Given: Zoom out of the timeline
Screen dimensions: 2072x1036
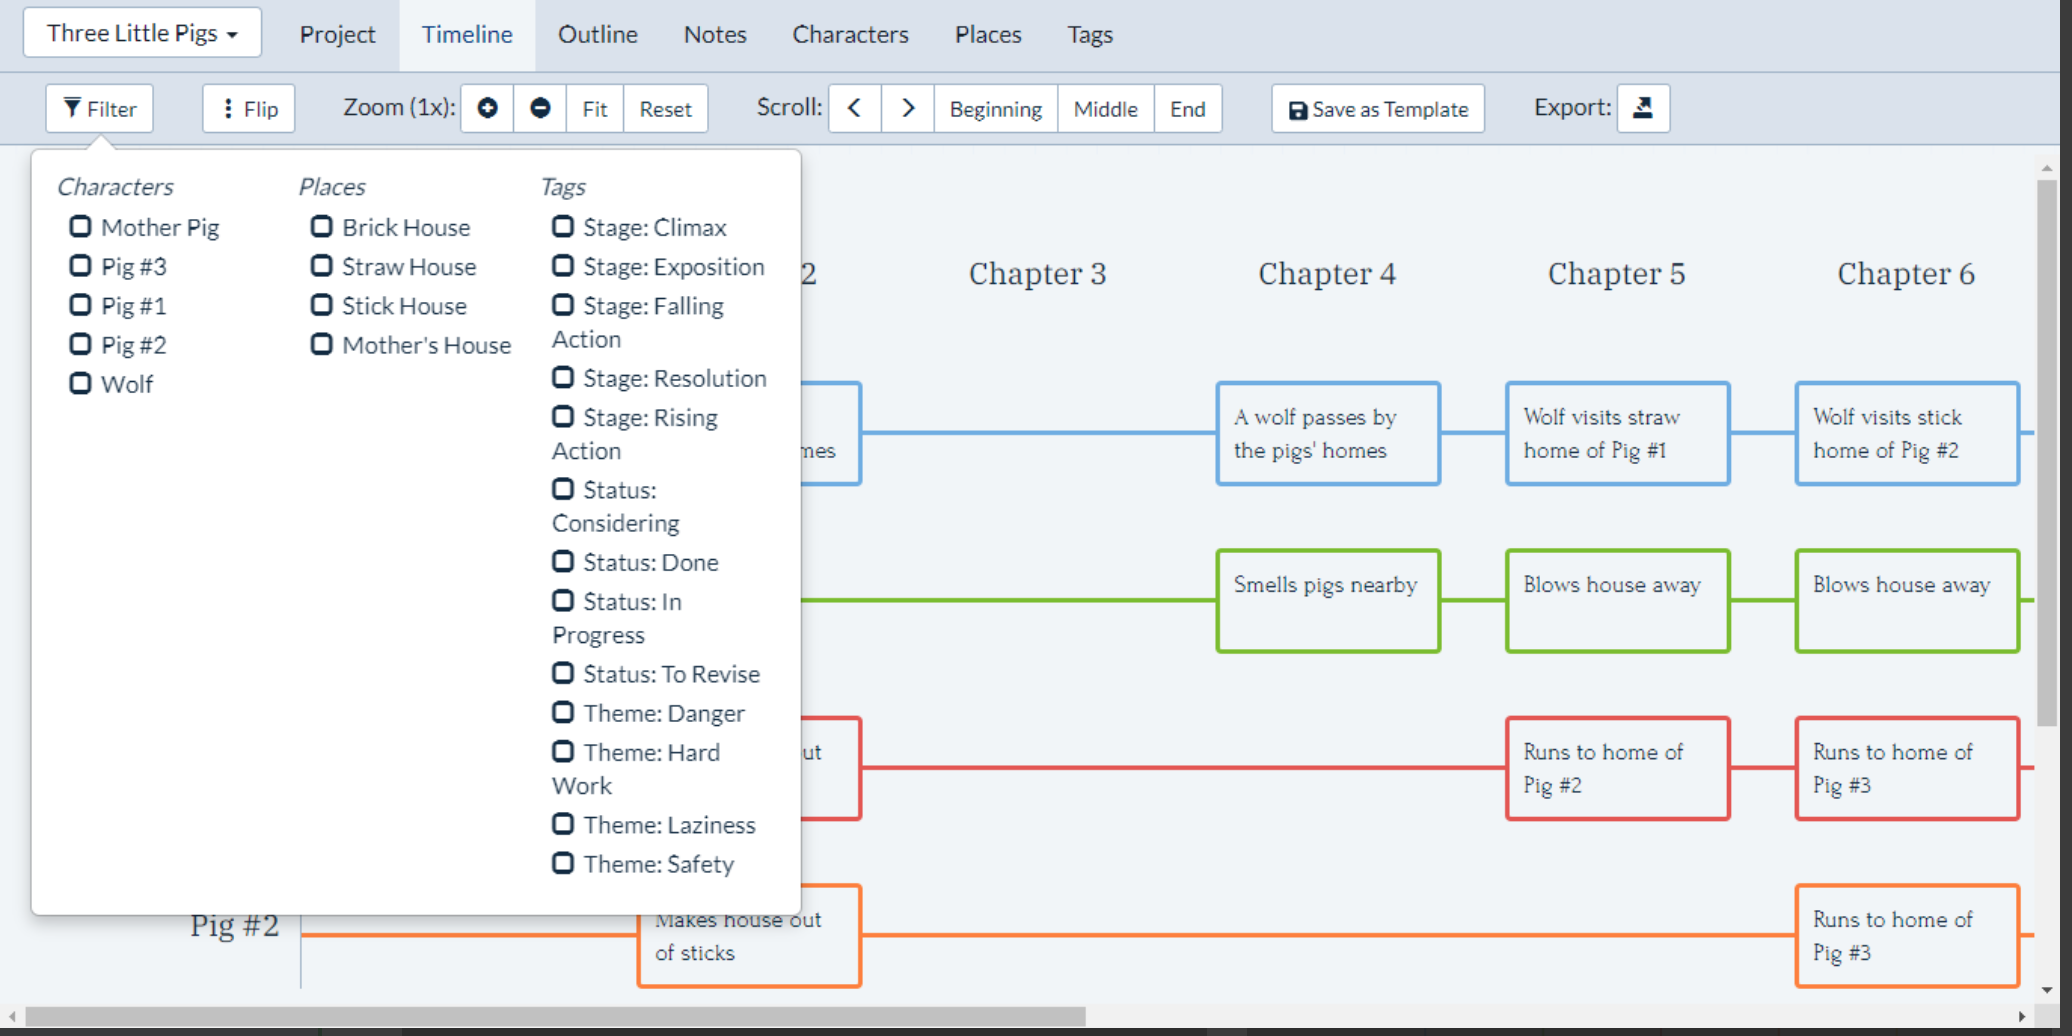Looking at the screenshot, I should tap(541, 108).
